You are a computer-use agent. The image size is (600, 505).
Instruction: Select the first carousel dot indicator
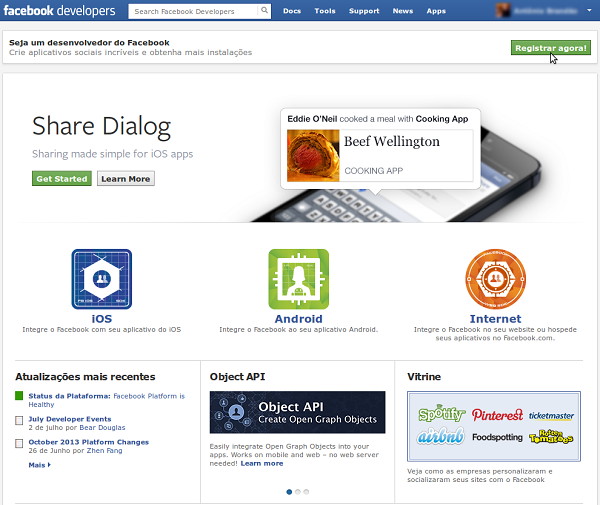289,492
